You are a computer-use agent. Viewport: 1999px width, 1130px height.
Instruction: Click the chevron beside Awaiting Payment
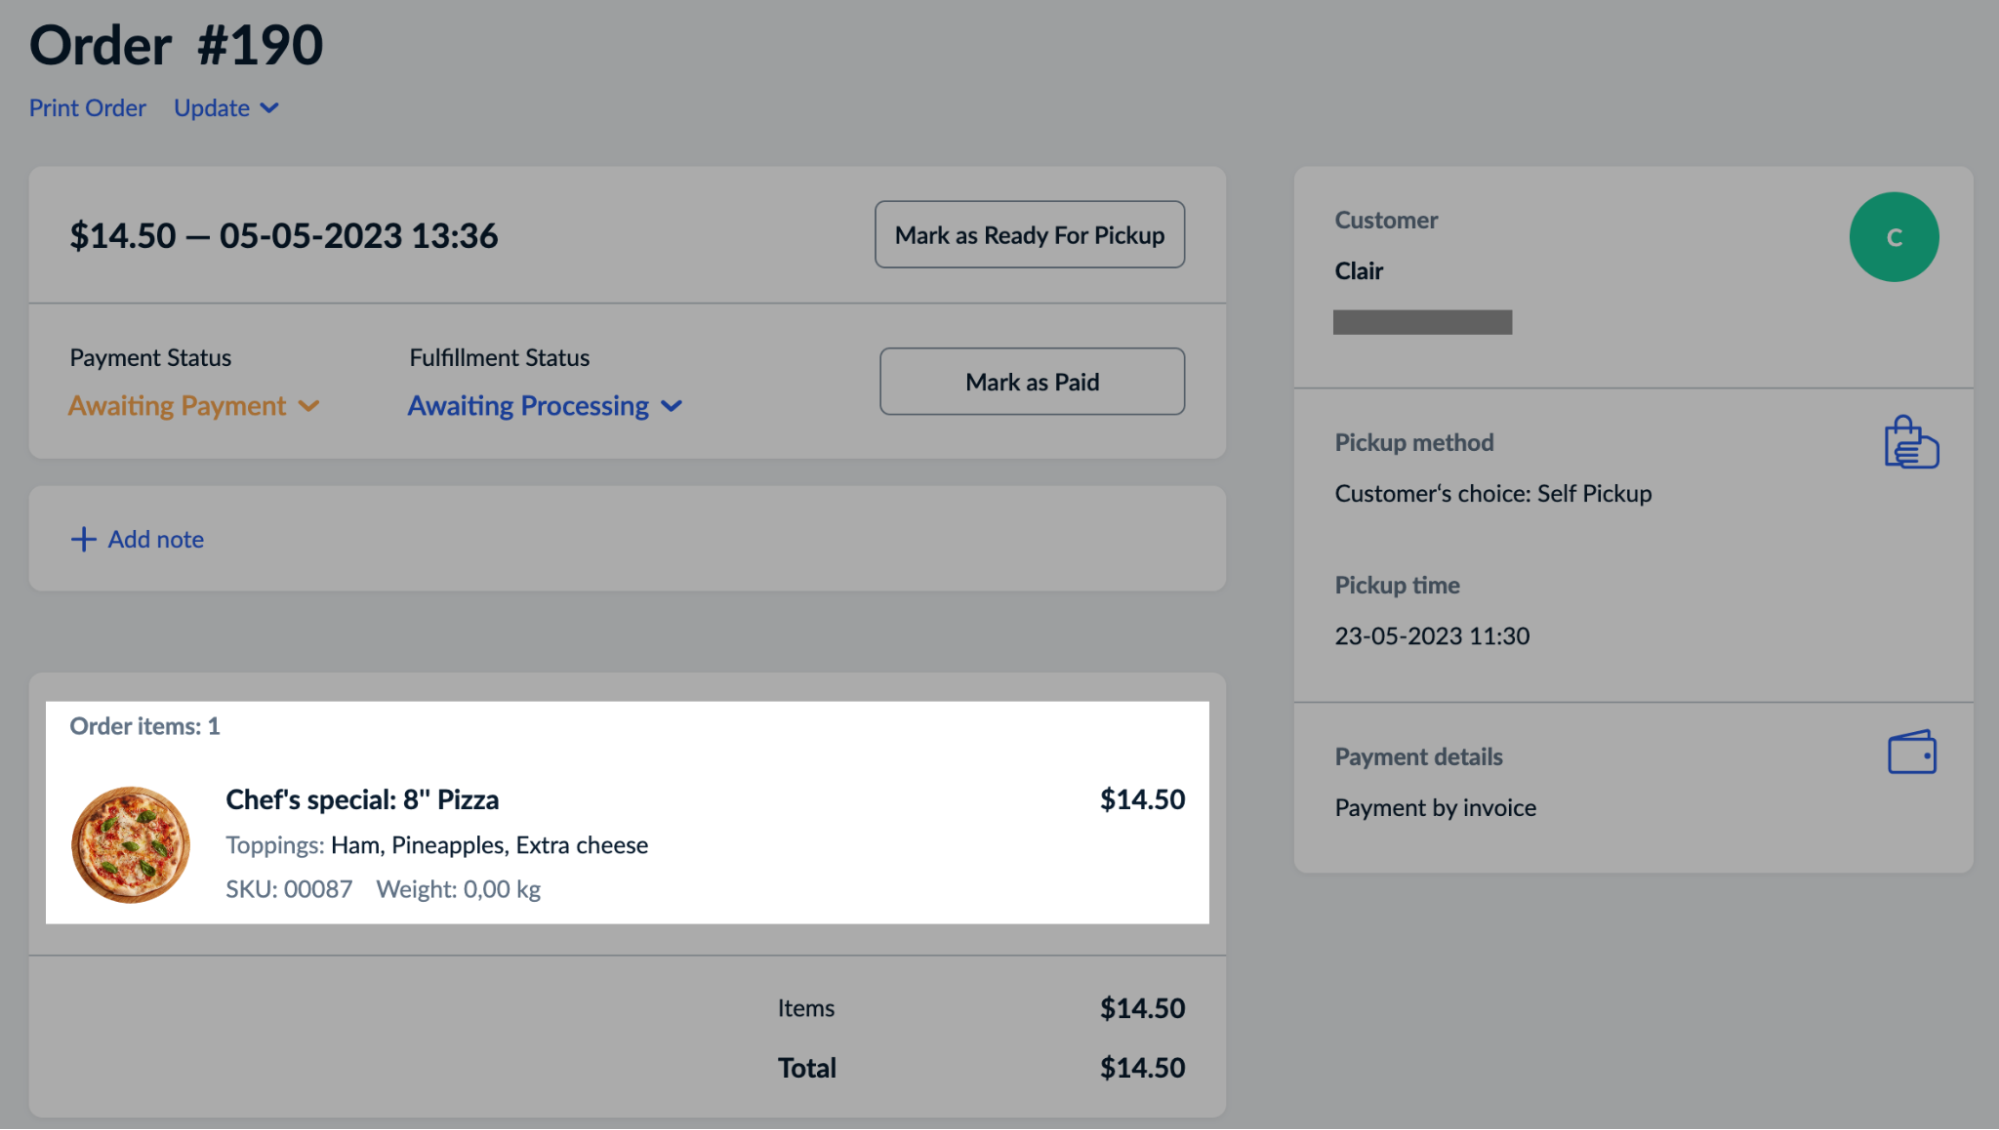coord(309,406)
